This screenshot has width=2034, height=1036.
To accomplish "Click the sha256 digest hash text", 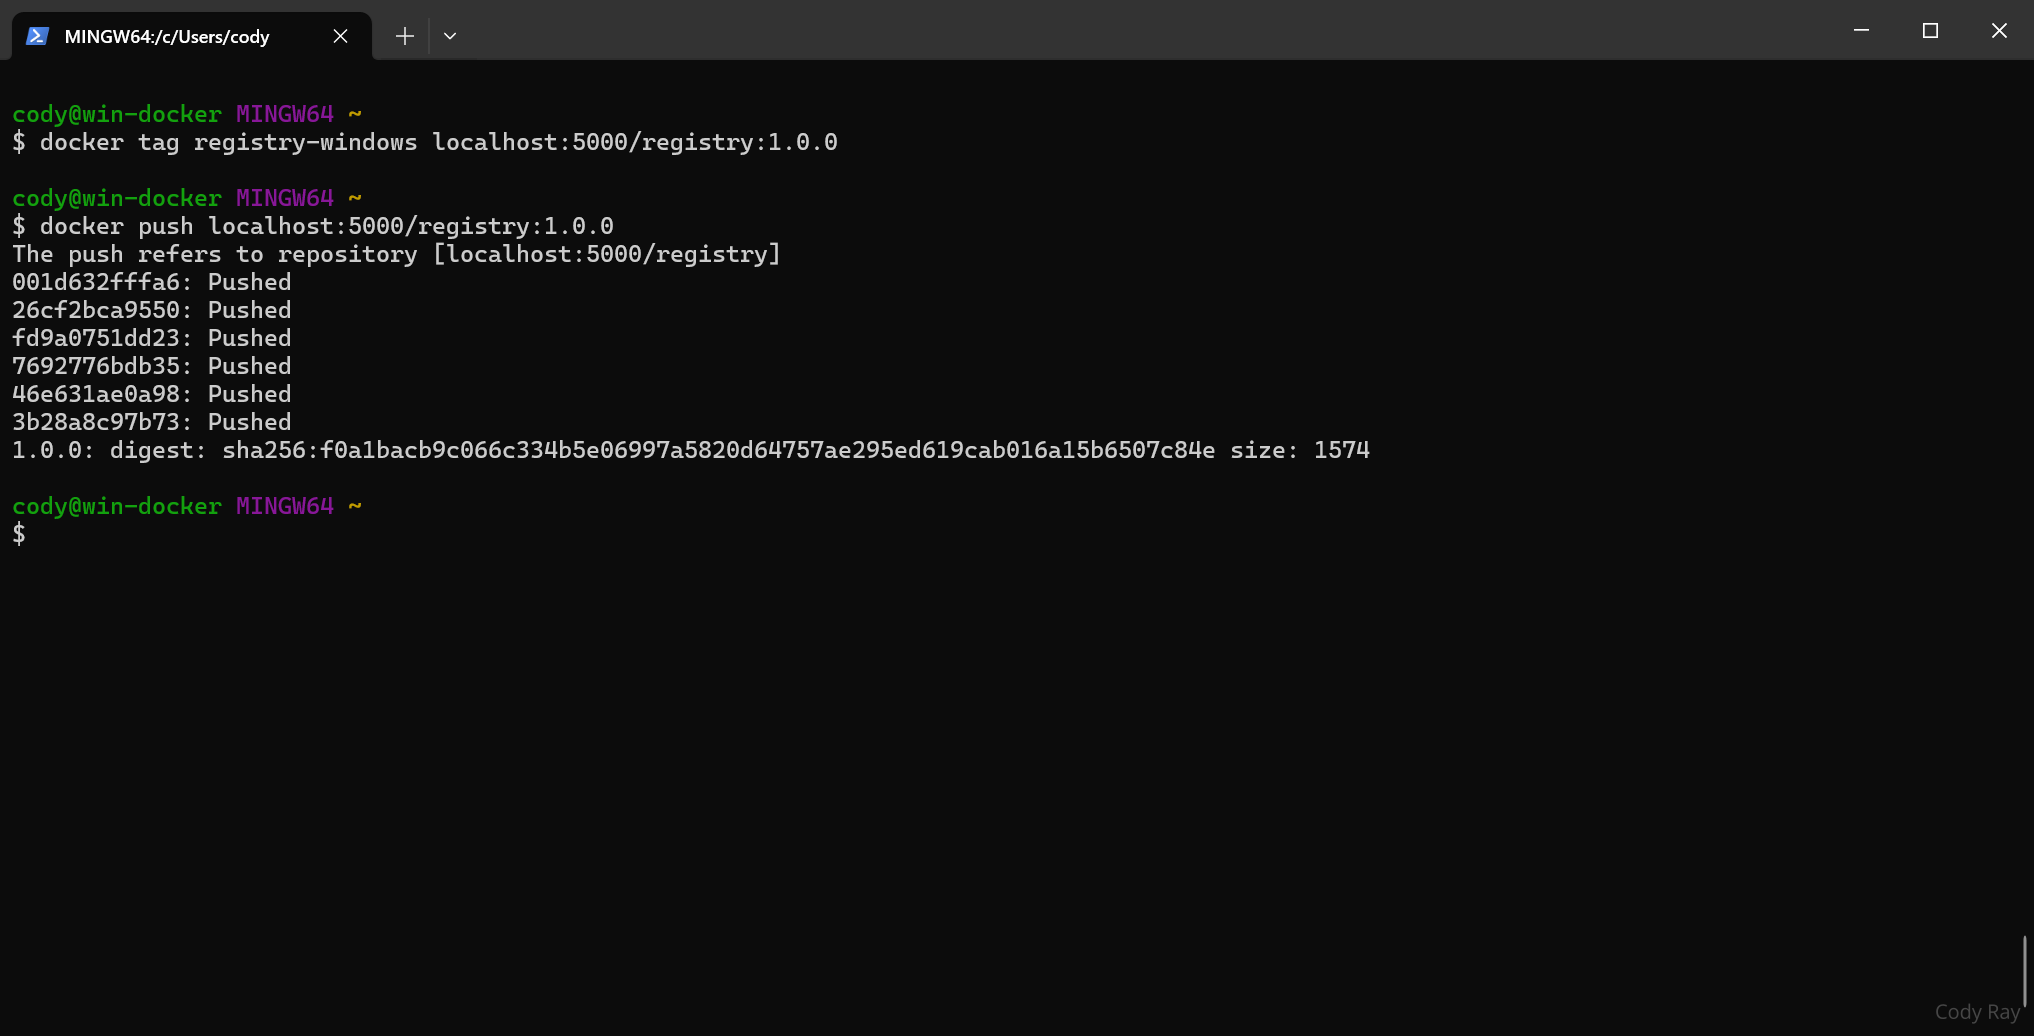I will coord(718,450).
